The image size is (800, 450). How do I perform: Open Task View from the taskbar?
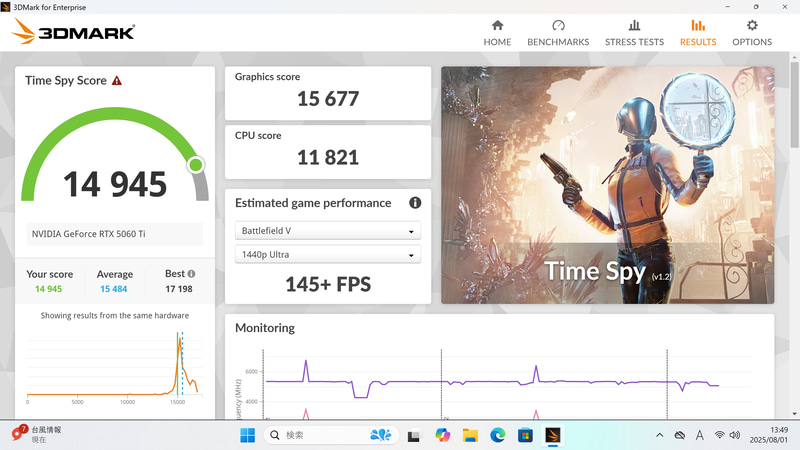click(x=414, y=435)
